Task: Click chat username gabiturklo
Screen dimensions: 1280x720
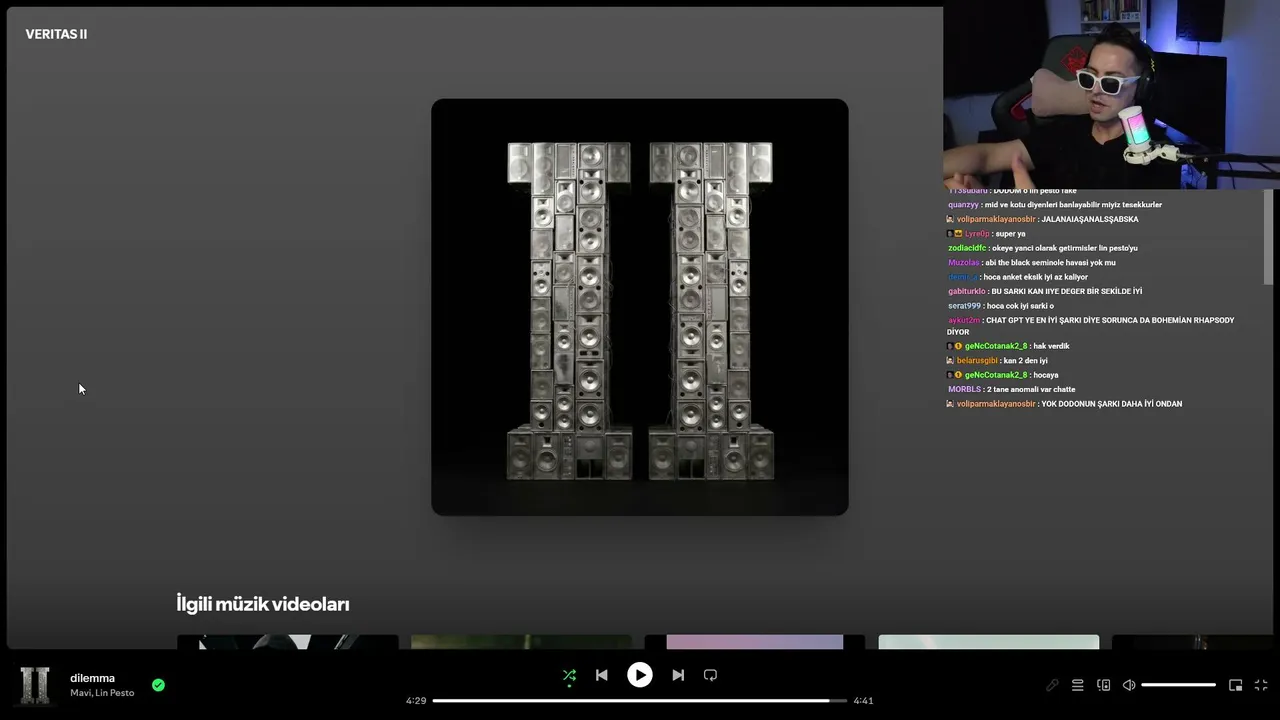Action: point(967,291)
